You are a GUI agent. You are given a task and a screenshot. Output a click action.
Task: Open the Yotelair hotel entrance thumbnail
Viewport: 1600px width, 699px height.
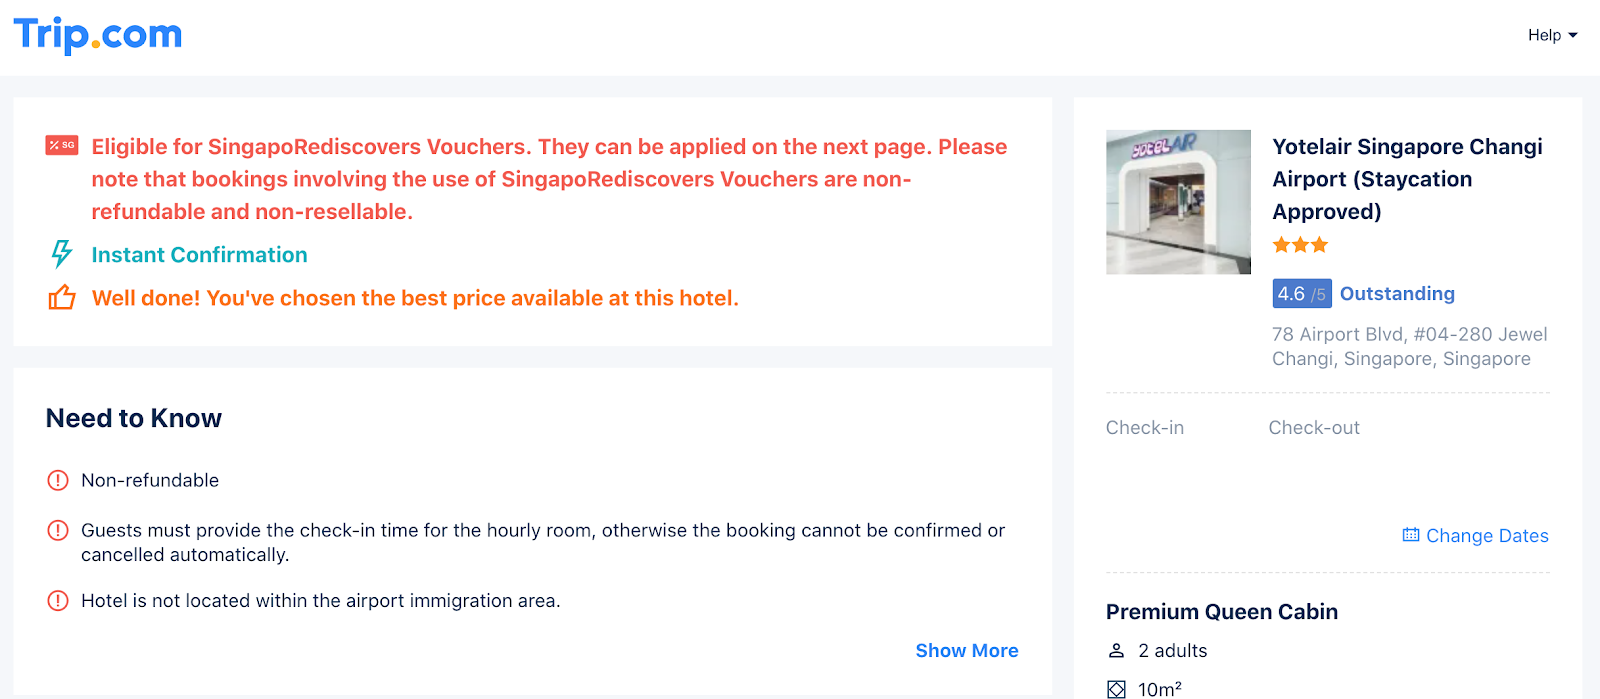click(x=1178, y=202)
